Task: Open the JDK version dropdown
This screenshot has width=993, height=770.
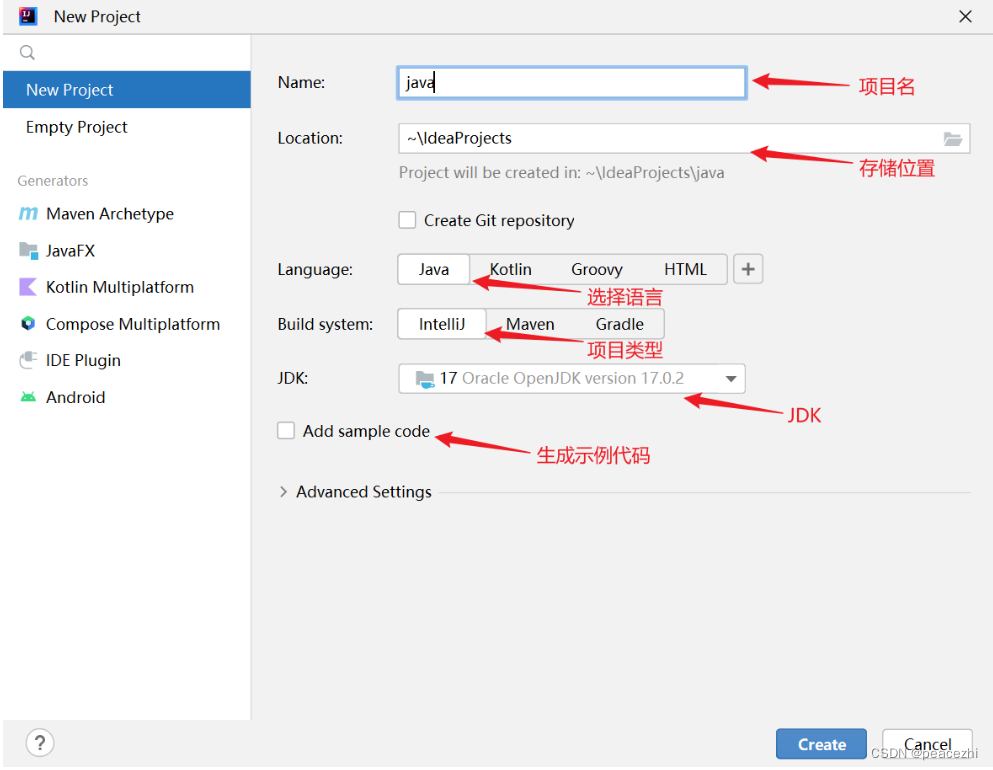Action: point(730,379)
